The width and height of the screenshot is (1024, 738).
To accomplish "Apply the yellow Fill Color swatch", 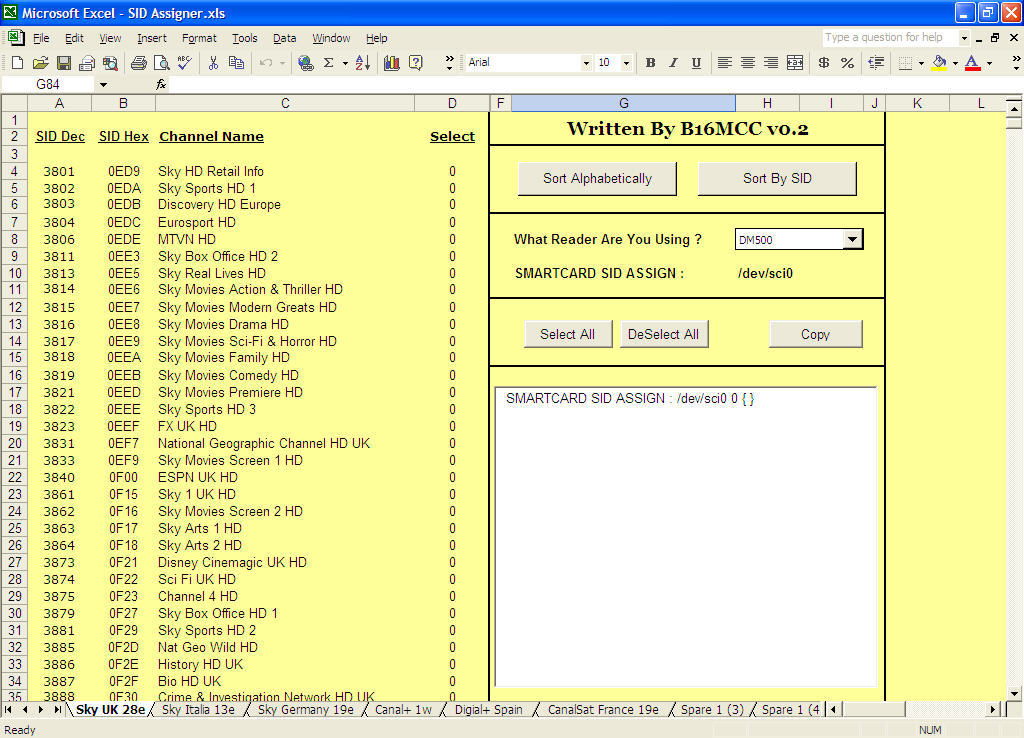I will [x=939, y=63].
